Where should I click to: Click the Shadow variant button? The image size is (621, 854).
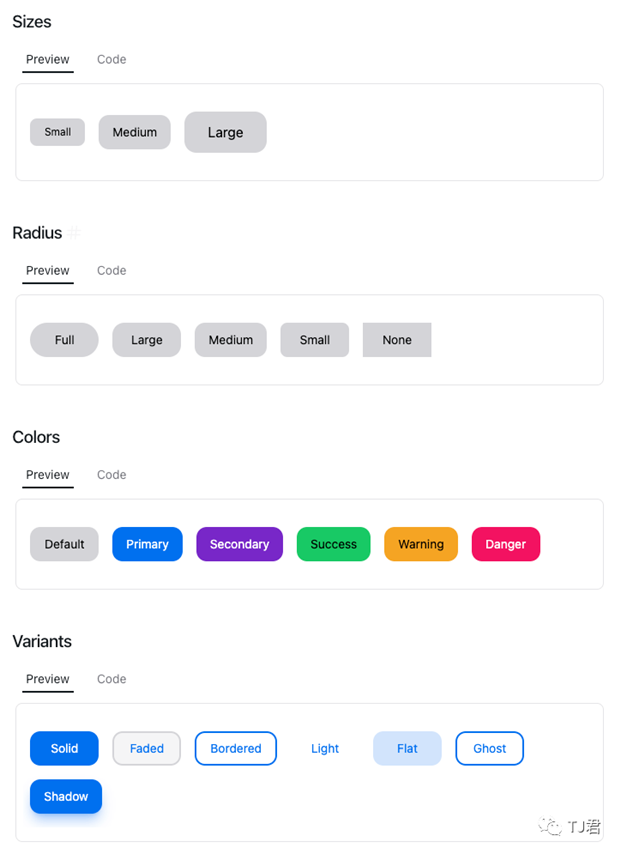pyautogui.click(x=66, y=796)
